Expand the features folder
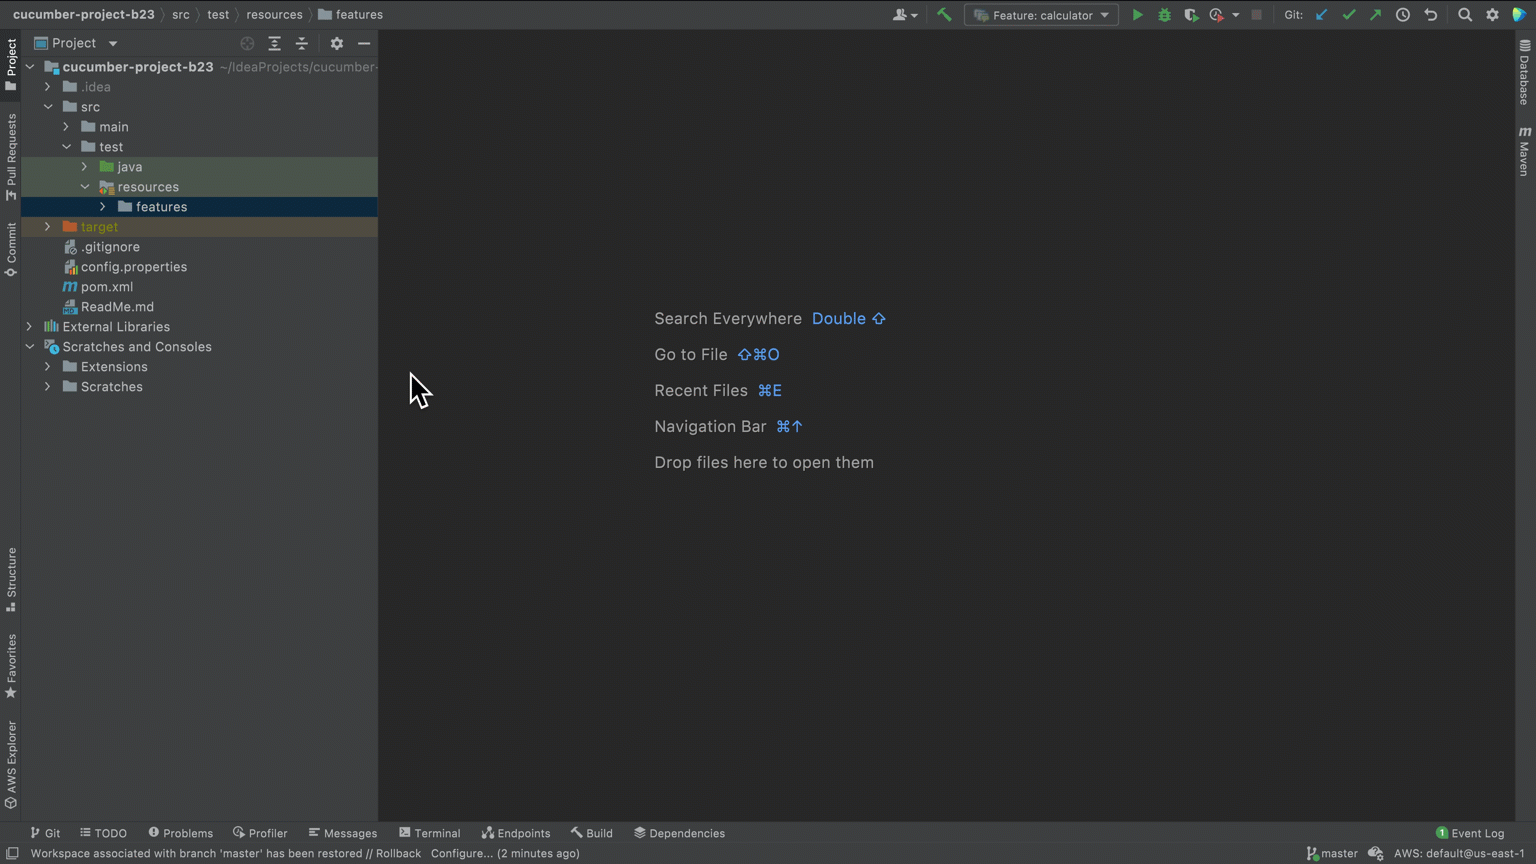 (x=103, y=207)
